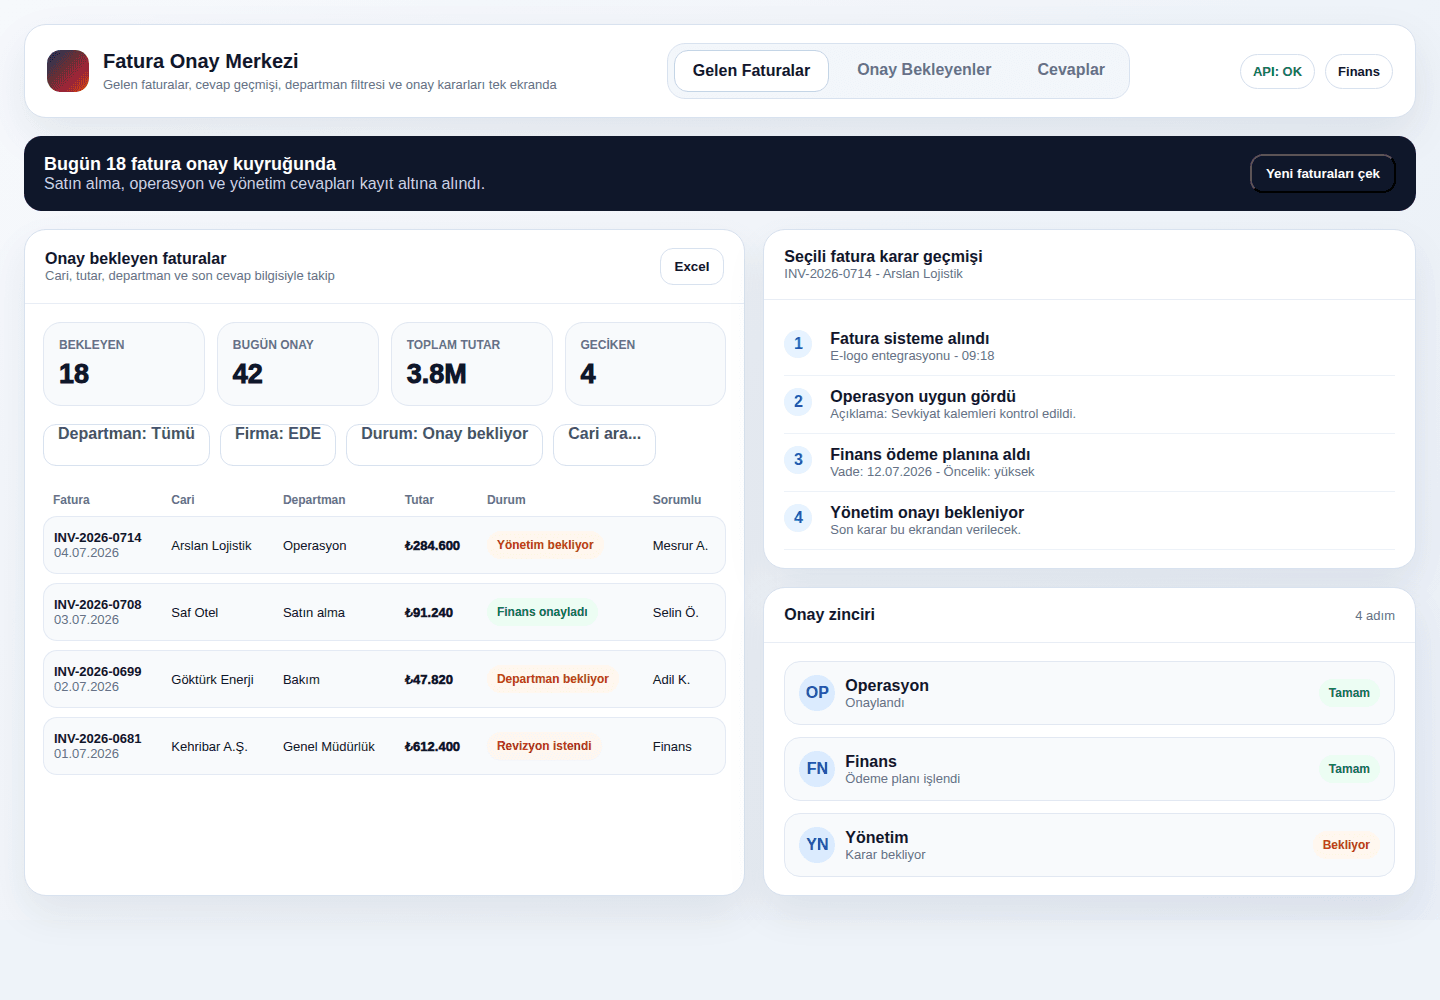Click the Arslan Lojistik cari name
Image resolution: width=1440 pixels, height=1000 pixels.
211,546
